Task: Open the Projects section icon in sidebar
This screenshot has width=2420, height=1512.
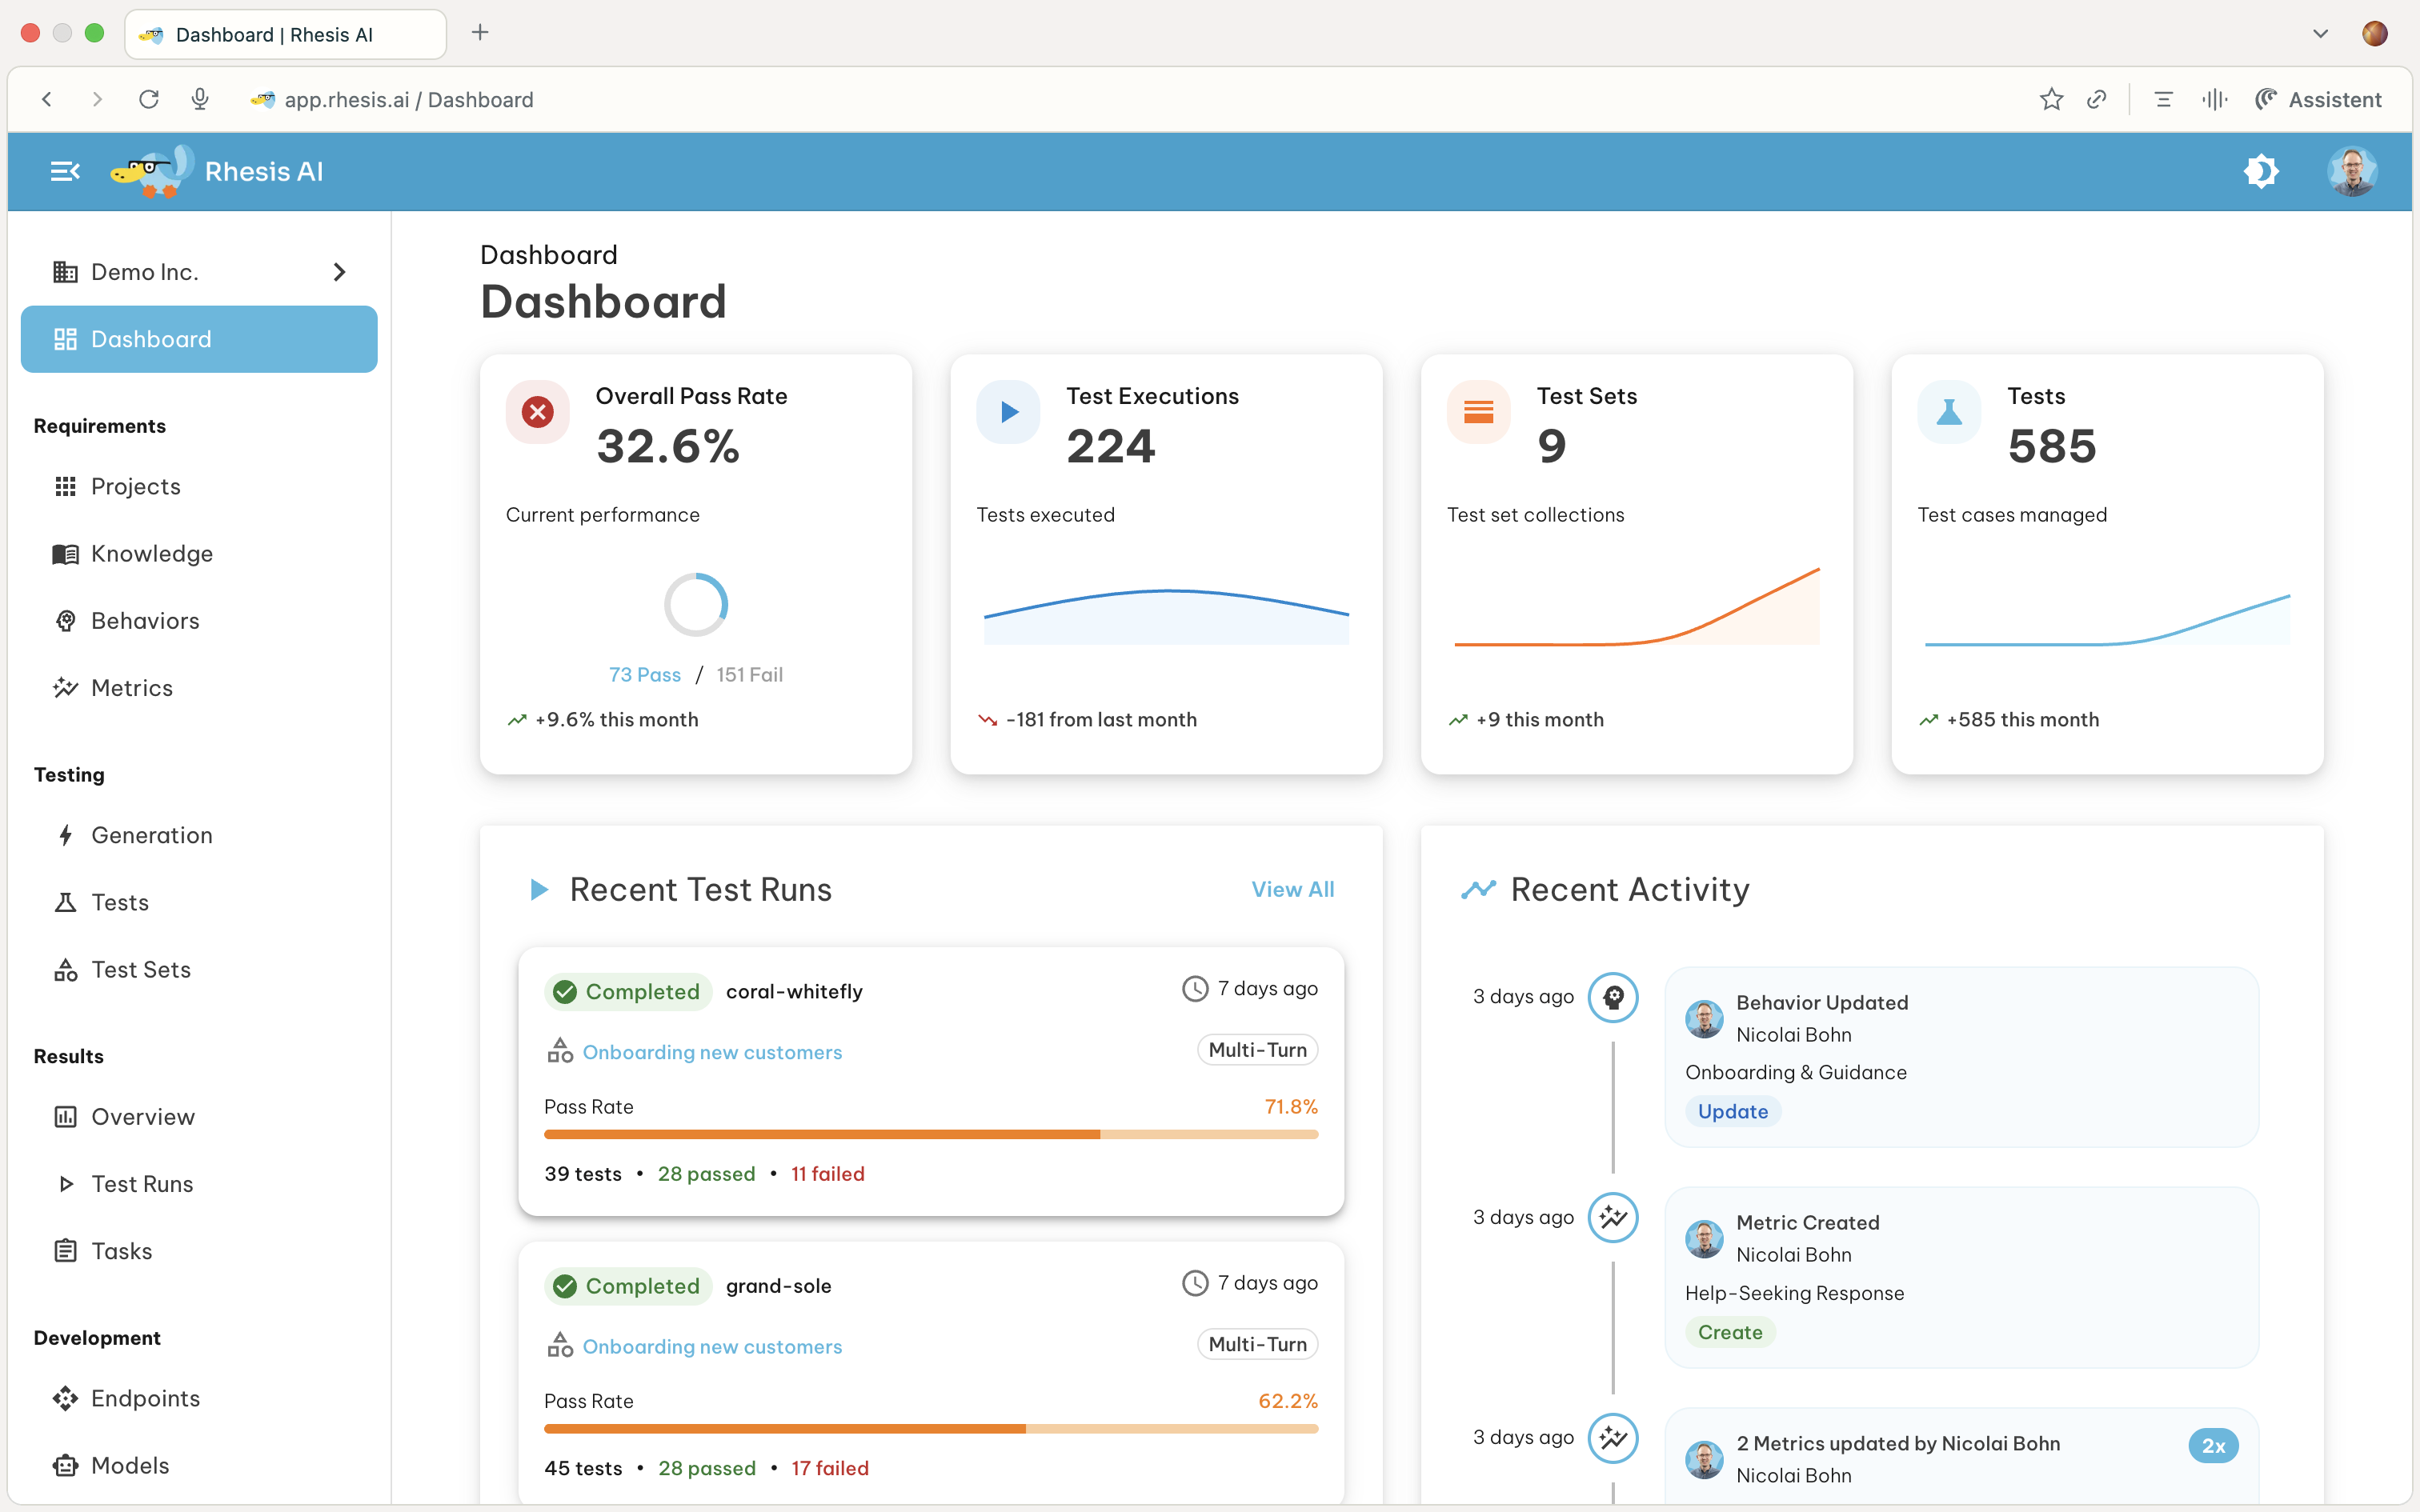Action: 66,486
